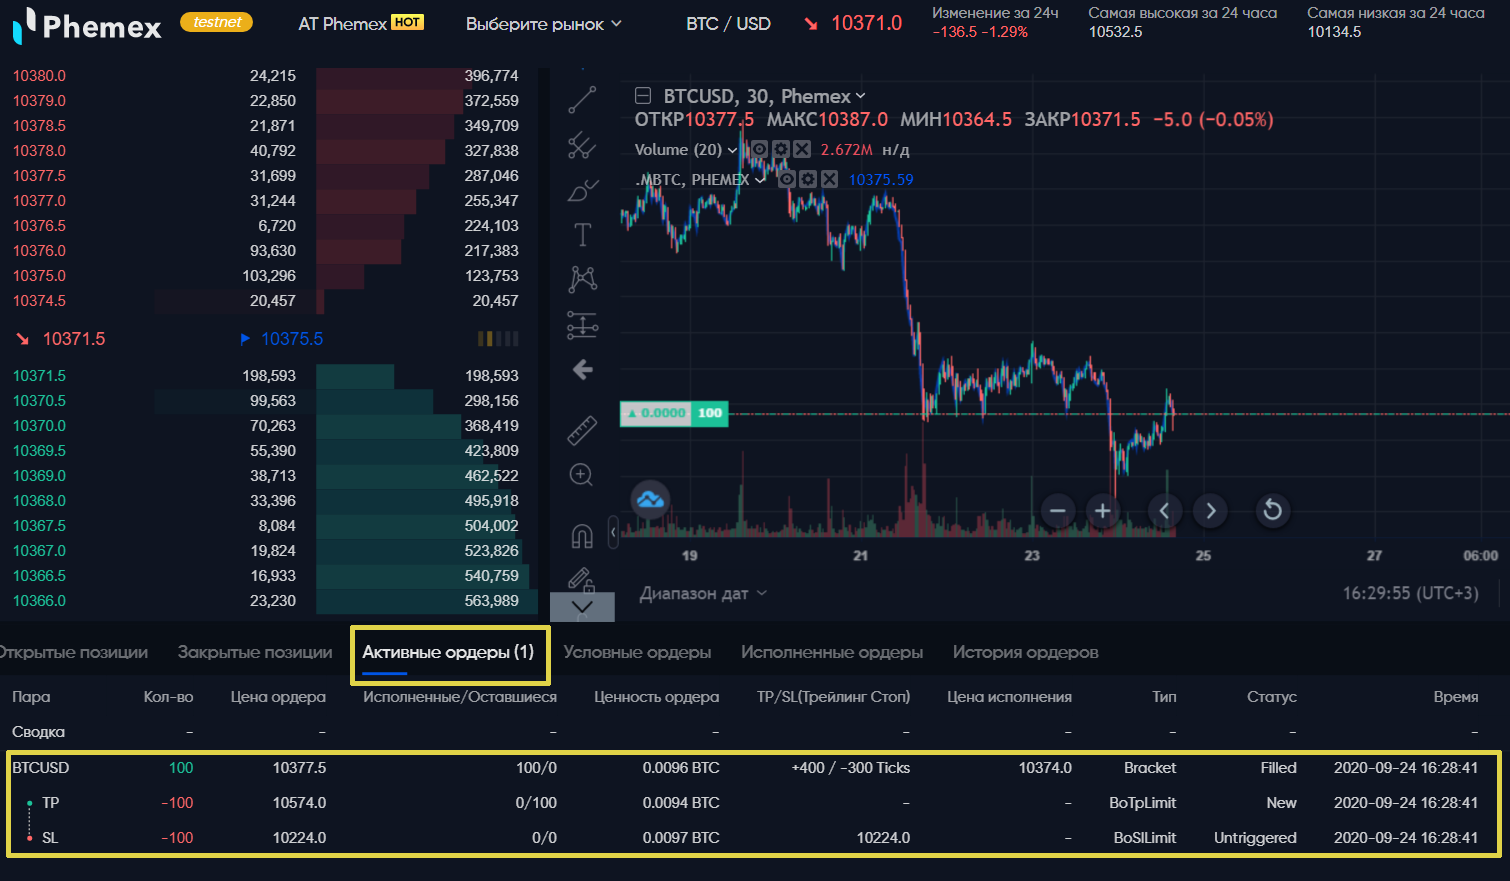Click the SL order row label
The height and width of the screenshot is (881, 1510).
50,838
